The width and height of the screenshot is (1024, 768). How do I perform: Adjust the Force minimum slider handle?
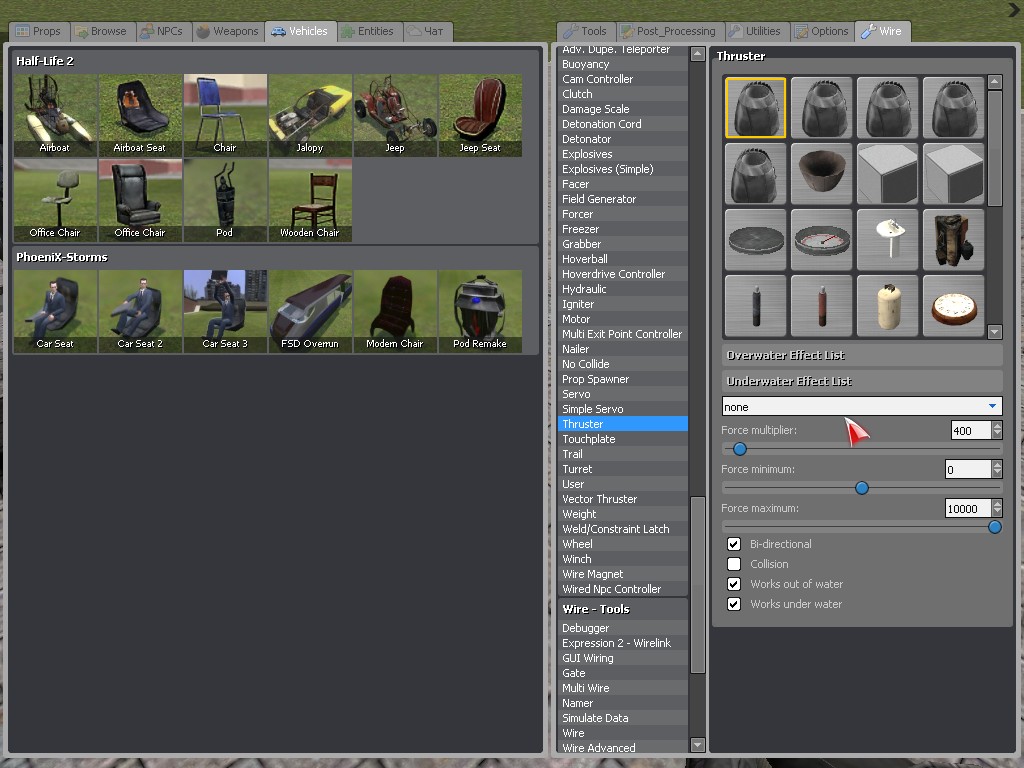[861, 488]
